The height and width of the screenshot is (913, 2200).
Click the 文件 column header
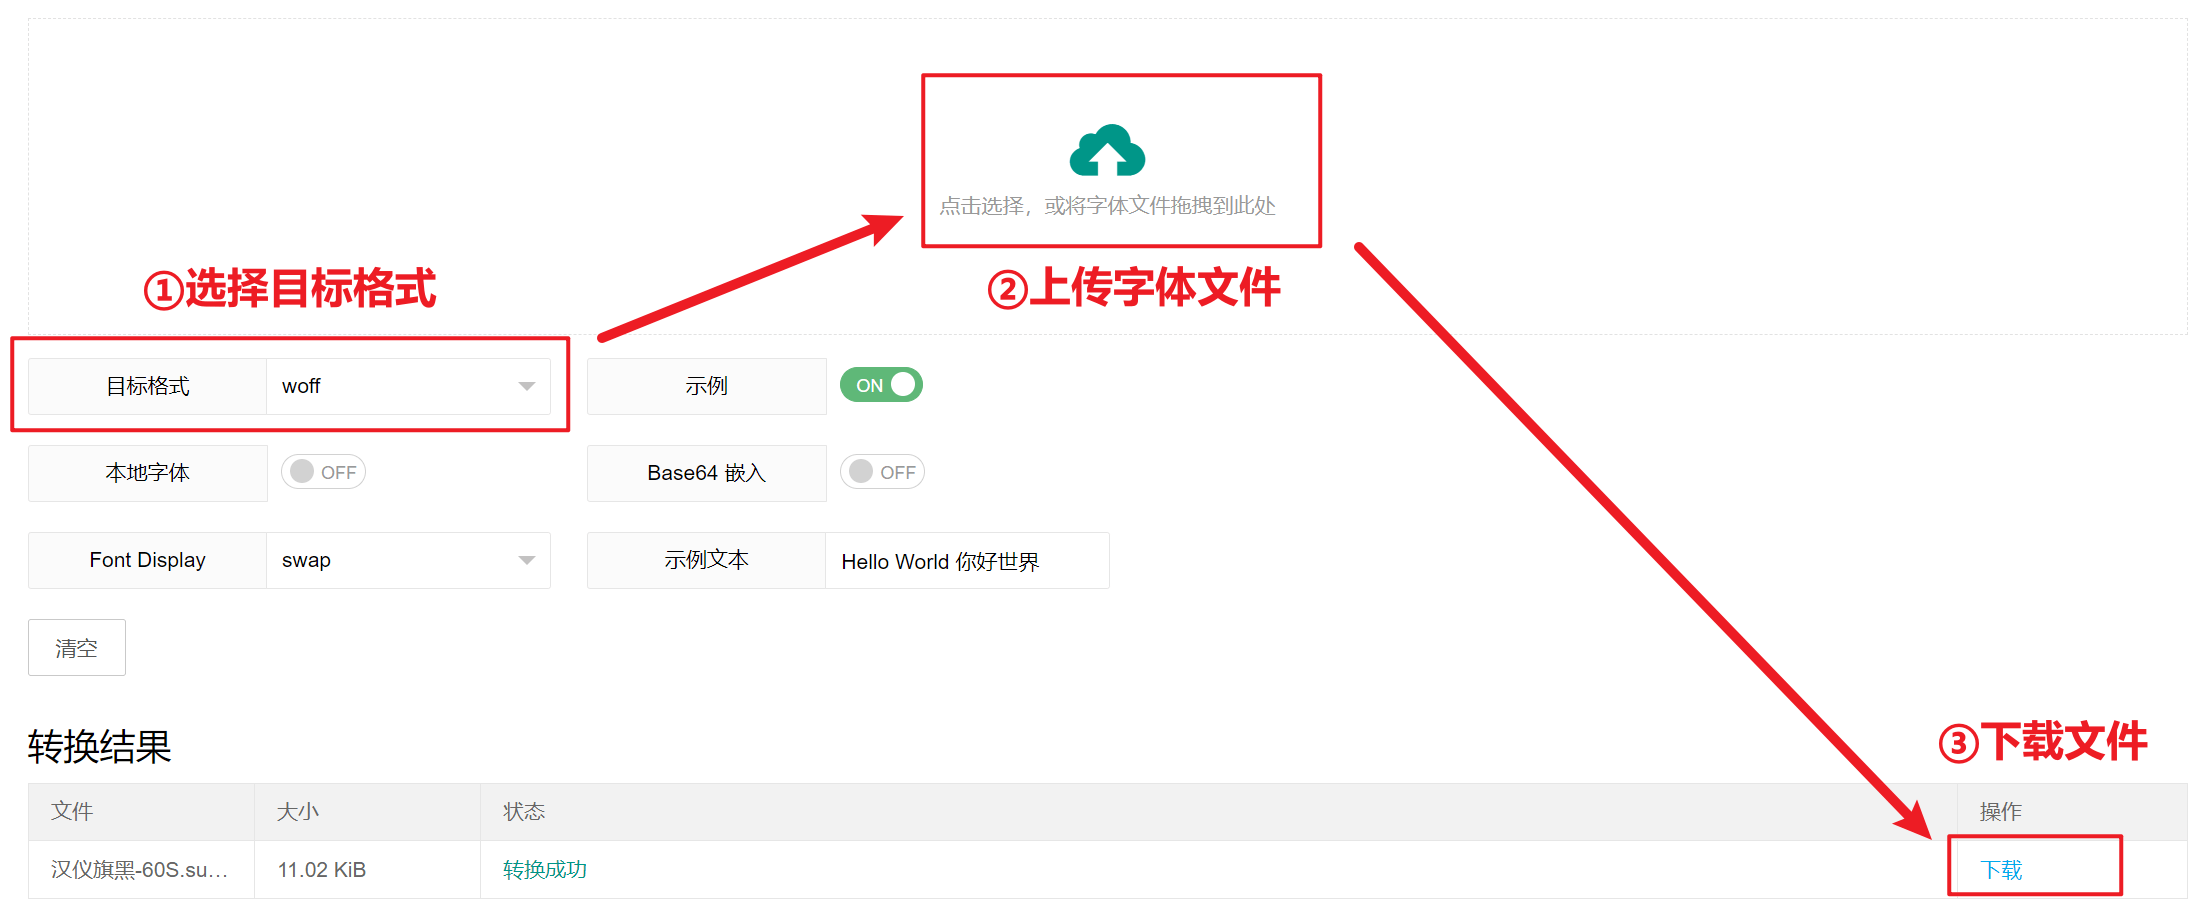(71, 811)
